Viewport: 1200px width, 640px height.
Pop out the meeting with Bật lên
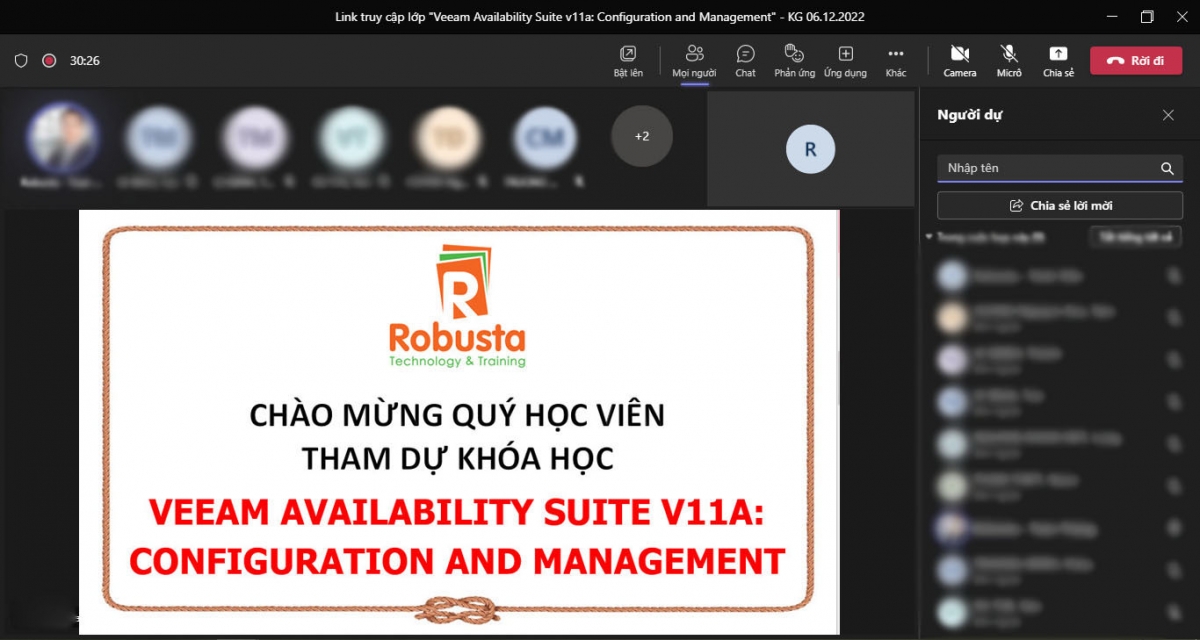click(628, 60)
